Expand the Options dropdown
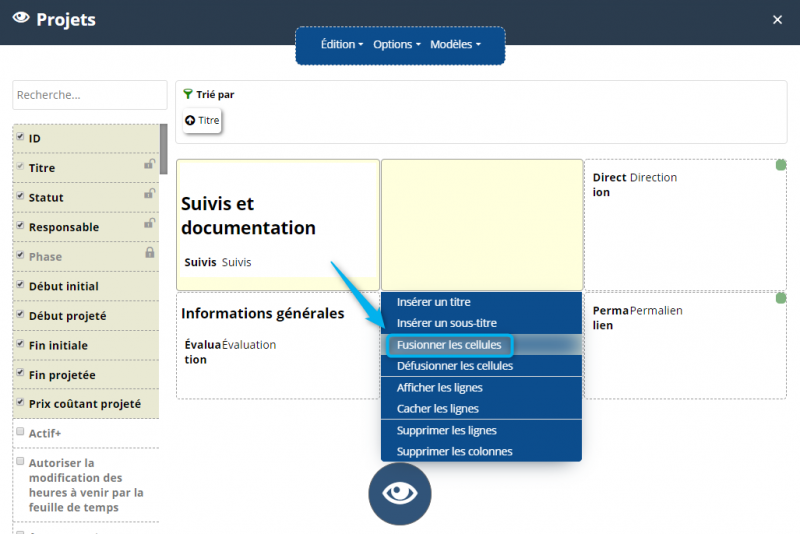800x534 pixels. (x=397, y=44)
